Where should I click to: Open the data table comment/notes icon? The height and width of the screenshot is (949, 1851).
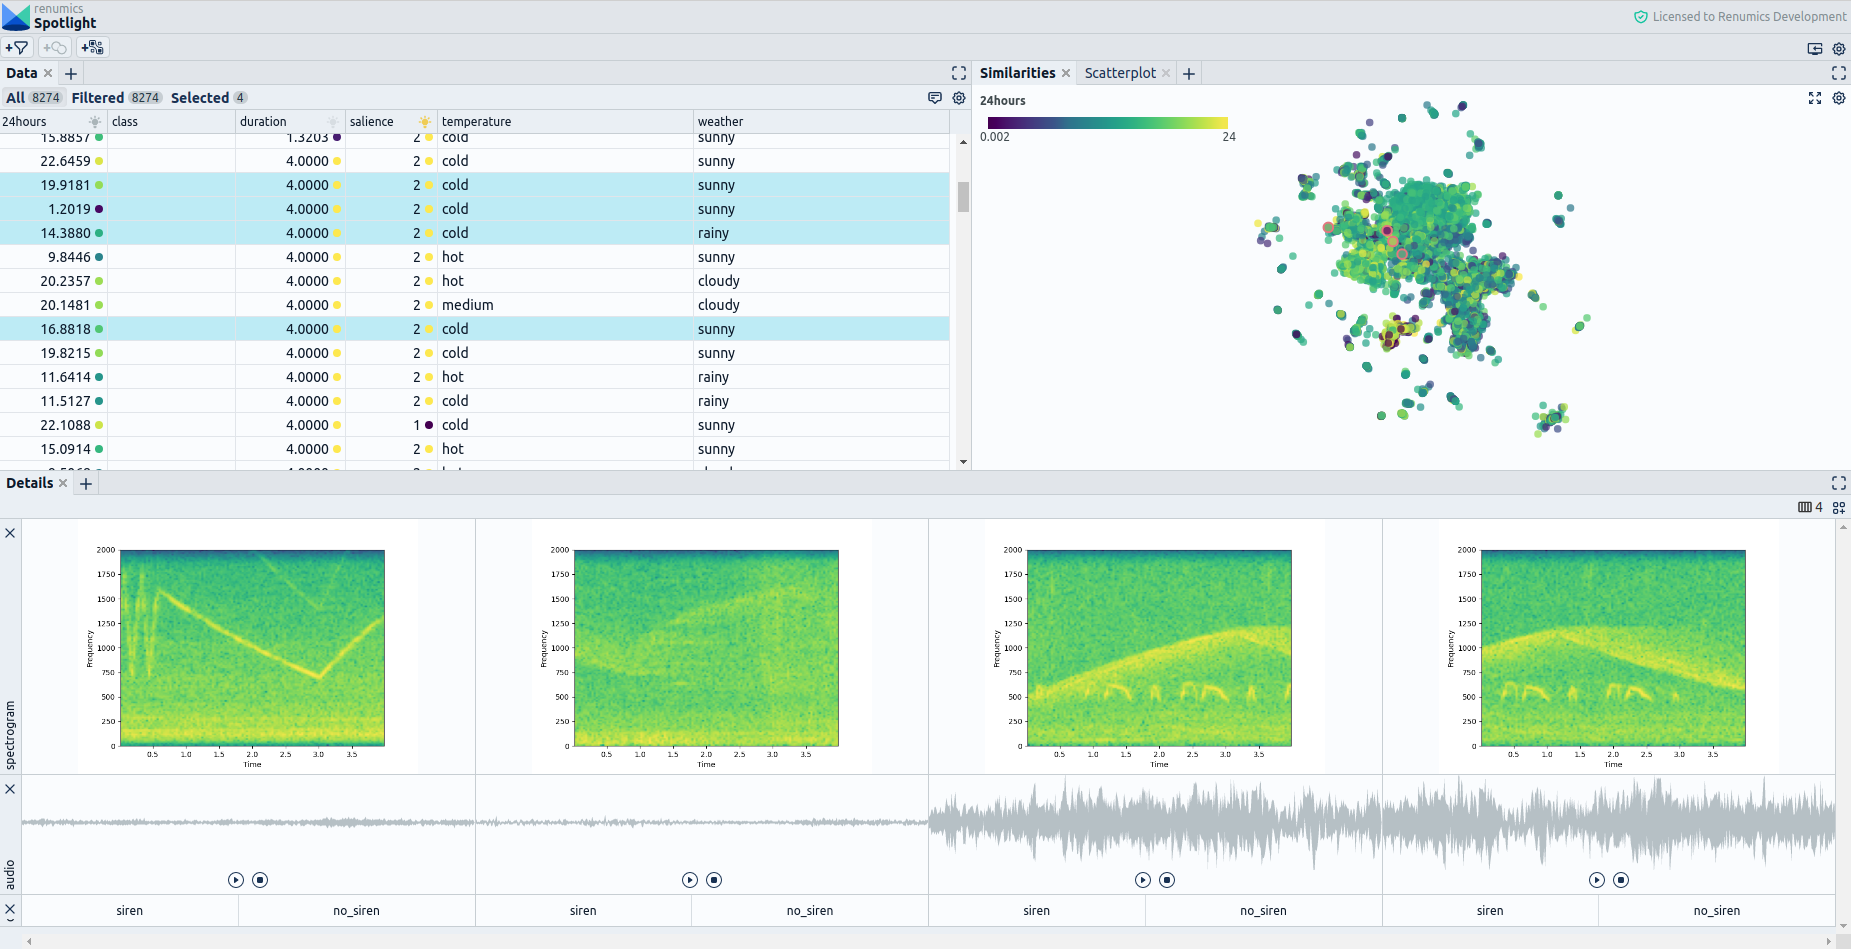[935, 98]
